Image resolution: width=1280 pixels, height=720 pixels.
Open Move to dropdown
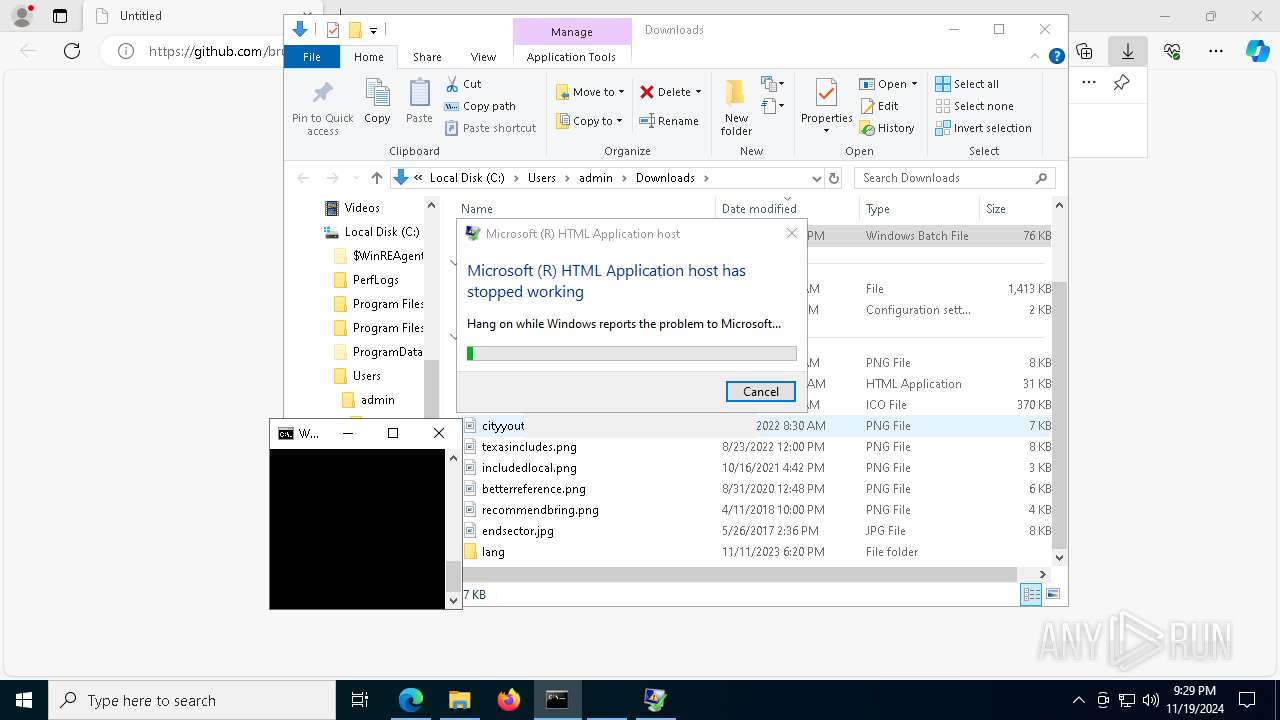point(590,92)
